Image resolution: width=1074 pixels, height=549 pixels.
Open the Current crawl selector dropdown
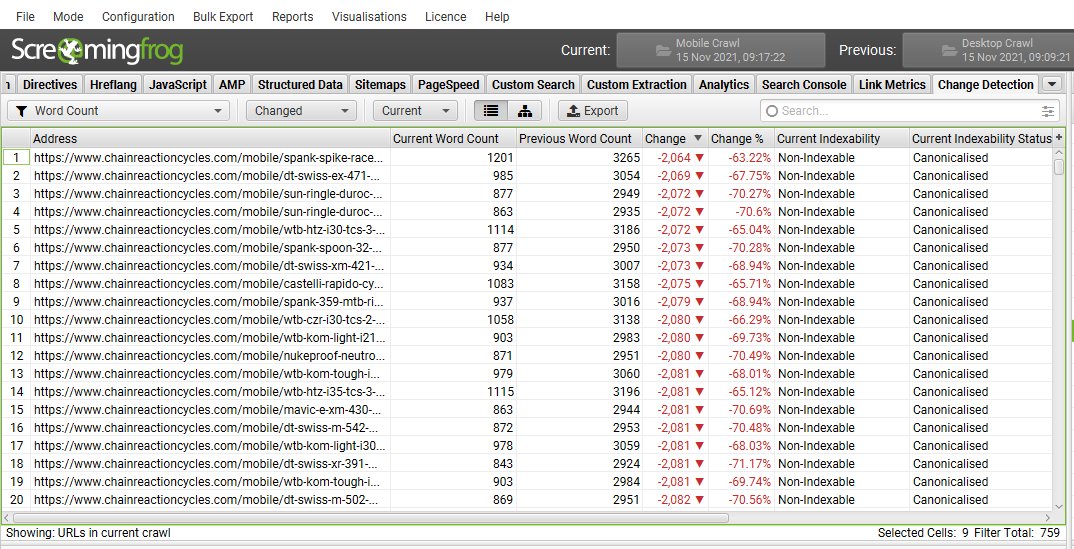(x=415, y=110)
